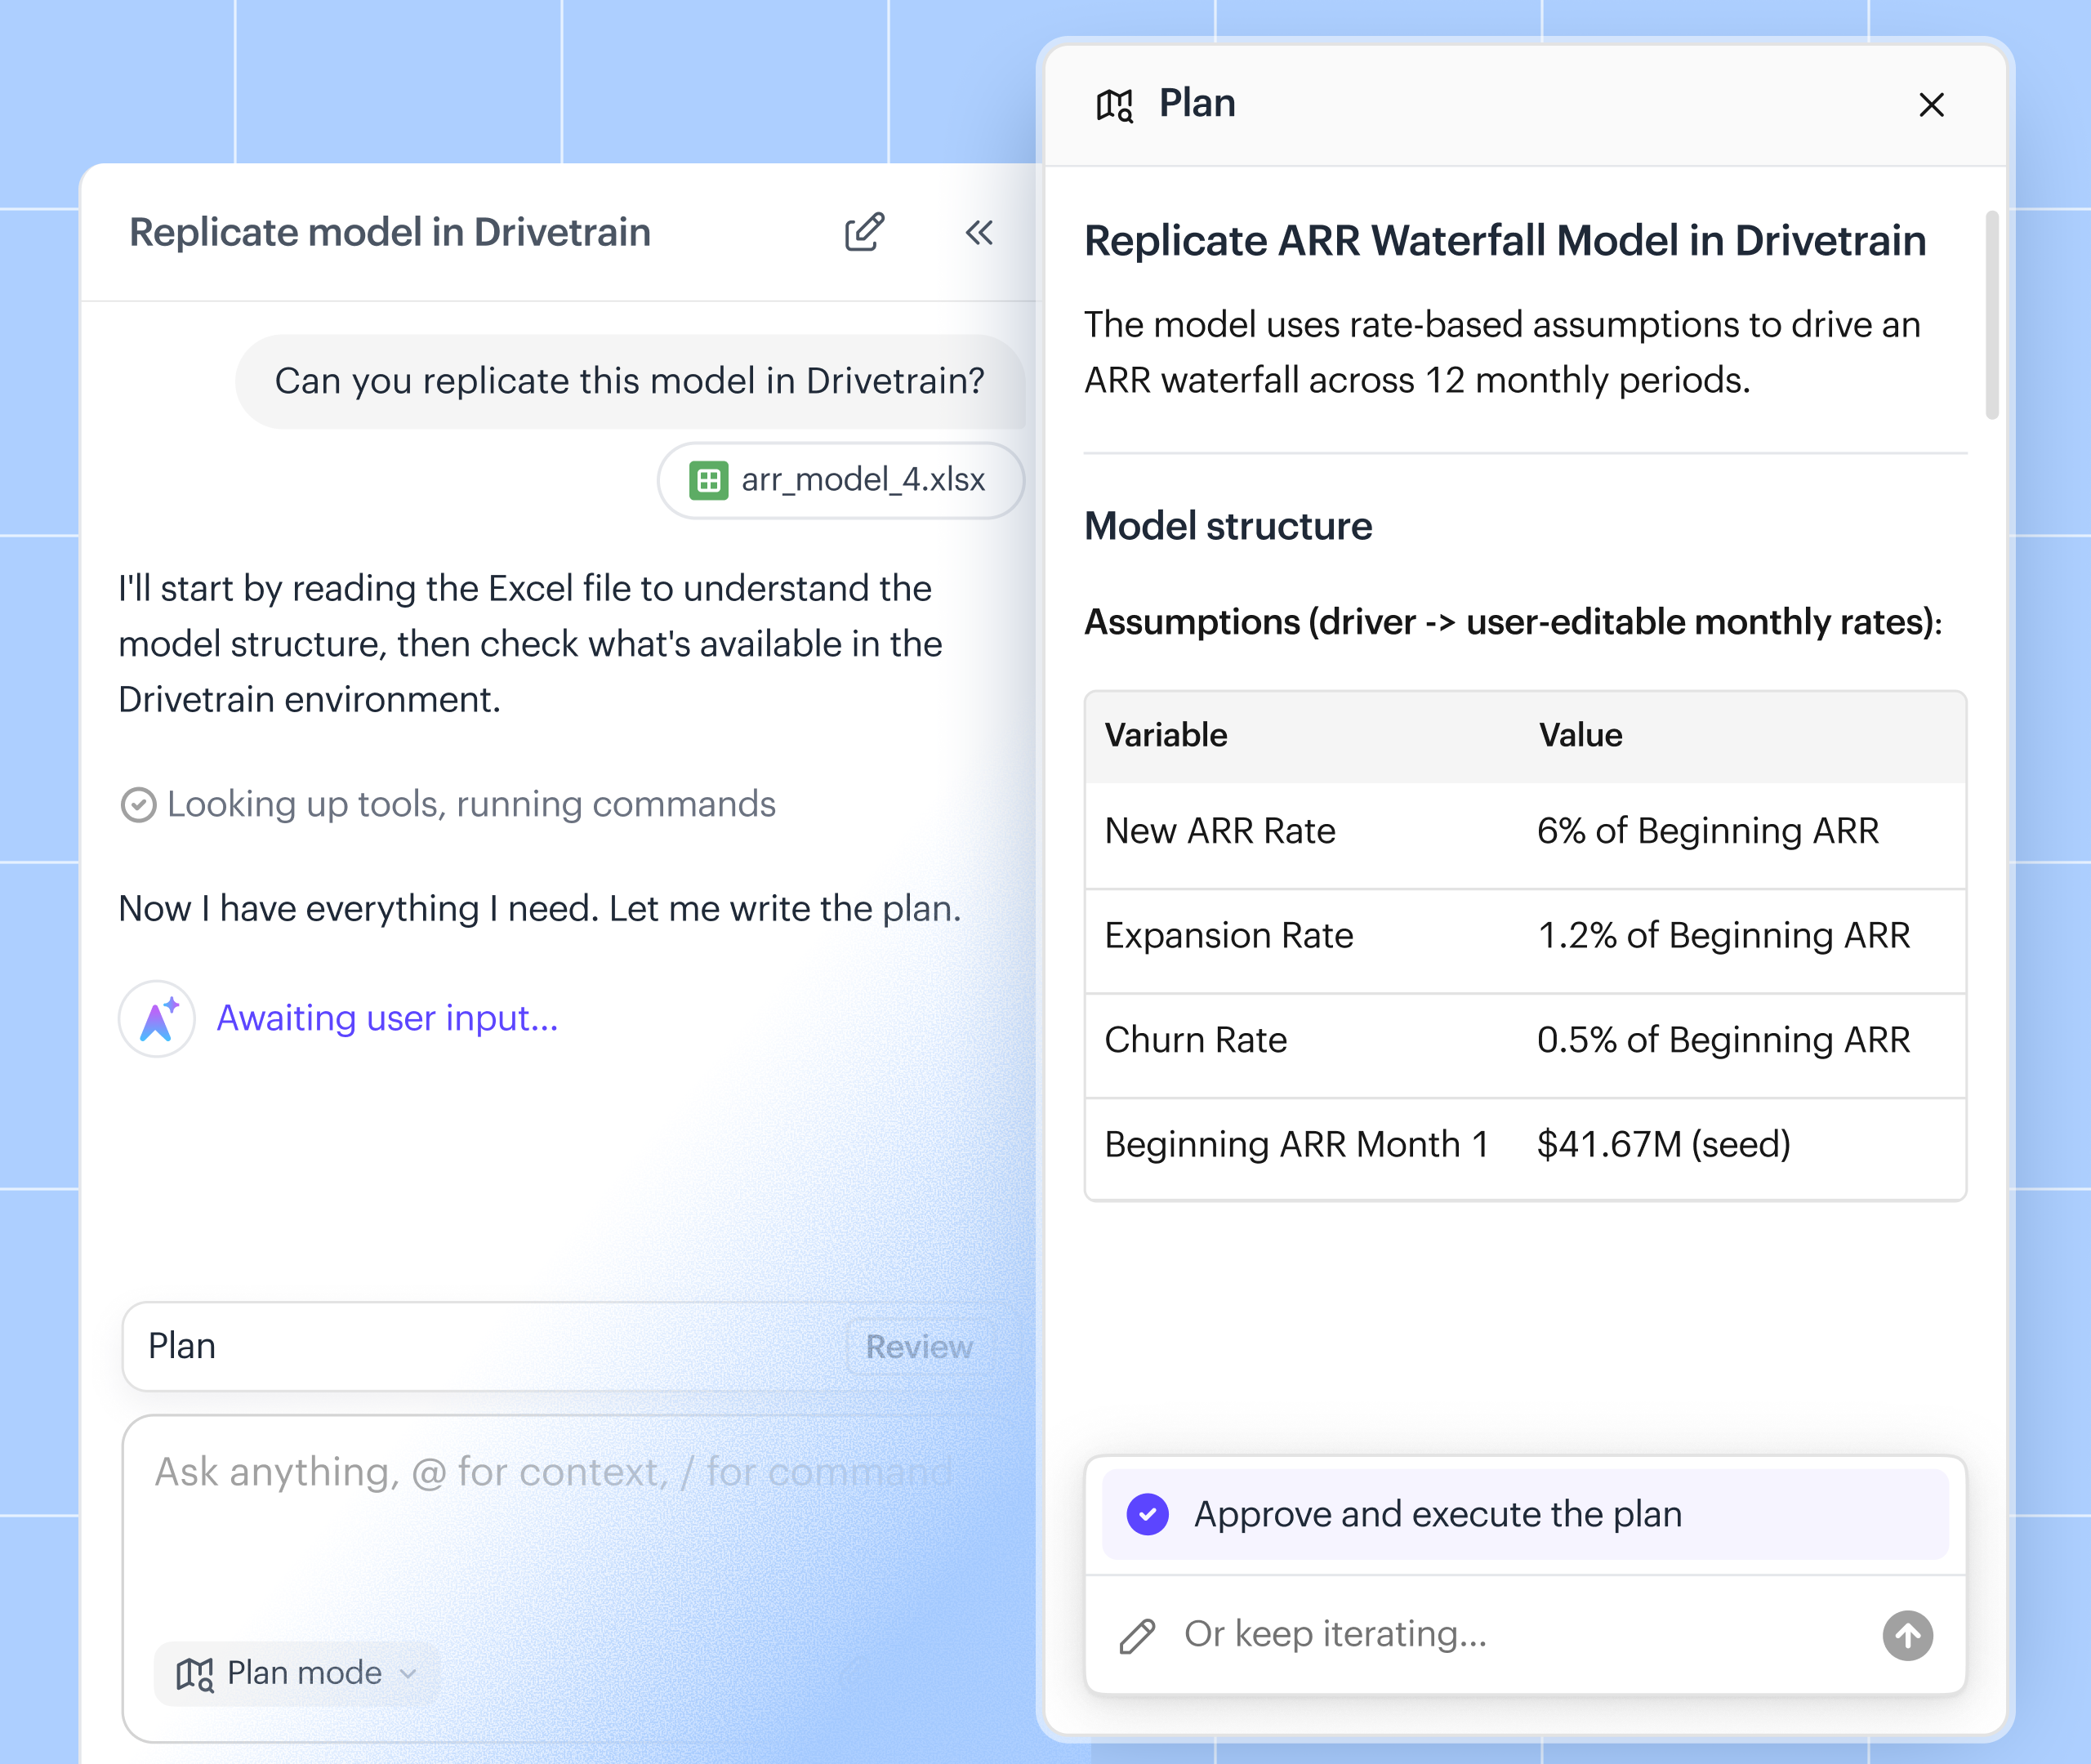
Task: Click the send arrow button
Action: coord(1907,1636)
